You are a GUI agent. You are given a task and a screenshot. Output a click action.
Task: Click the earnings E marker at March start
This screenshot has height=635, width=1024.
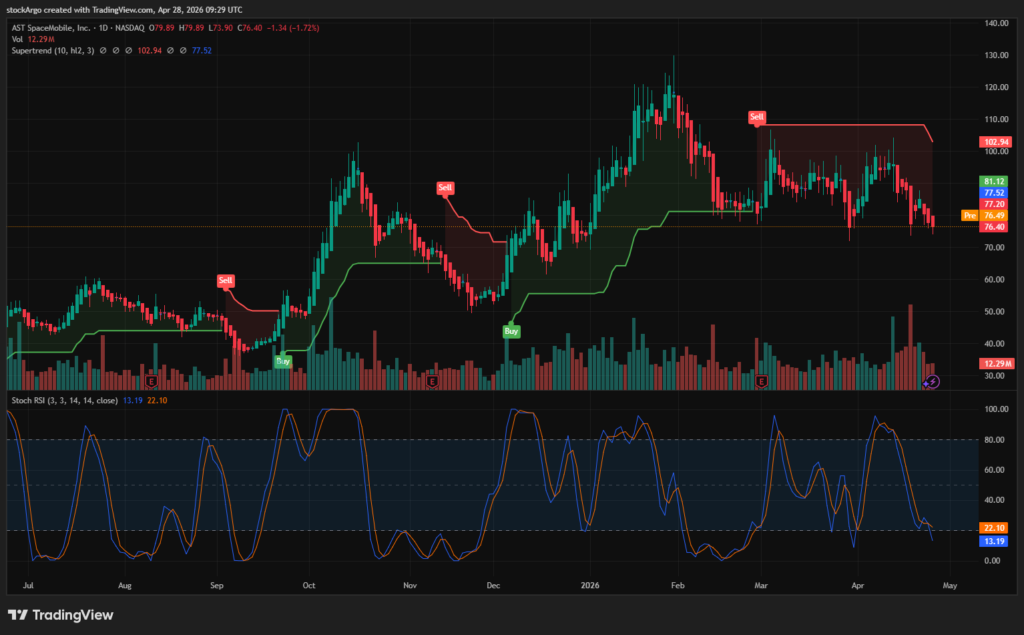(x=761, y=381)
